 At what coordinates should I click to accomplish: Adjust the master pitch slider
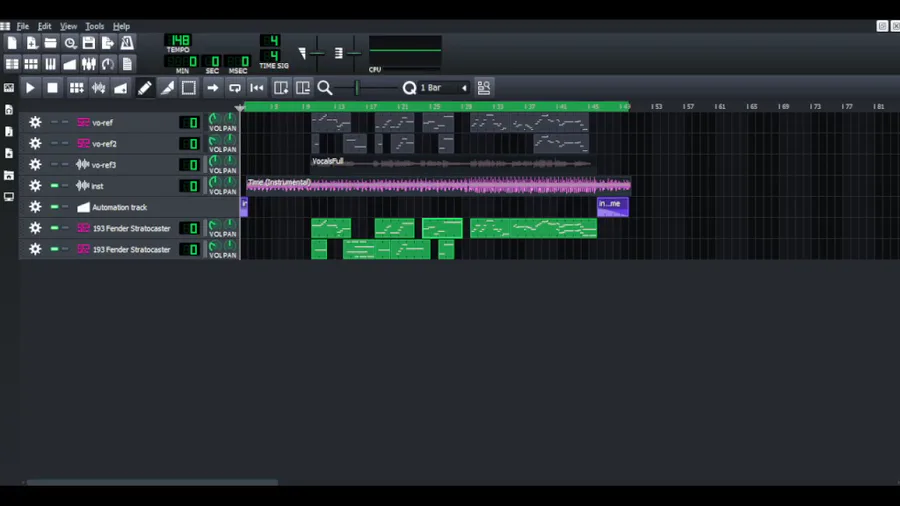point(354,53)
